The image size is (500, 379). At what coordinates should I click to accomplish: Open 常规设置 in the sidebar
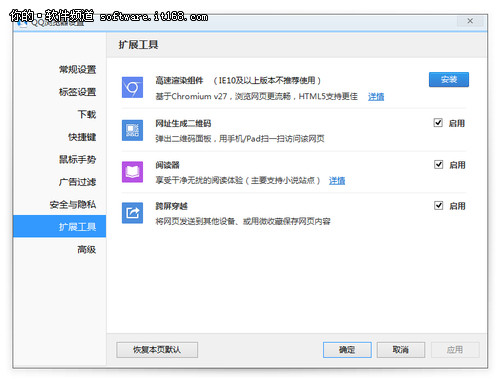[77, 70]
